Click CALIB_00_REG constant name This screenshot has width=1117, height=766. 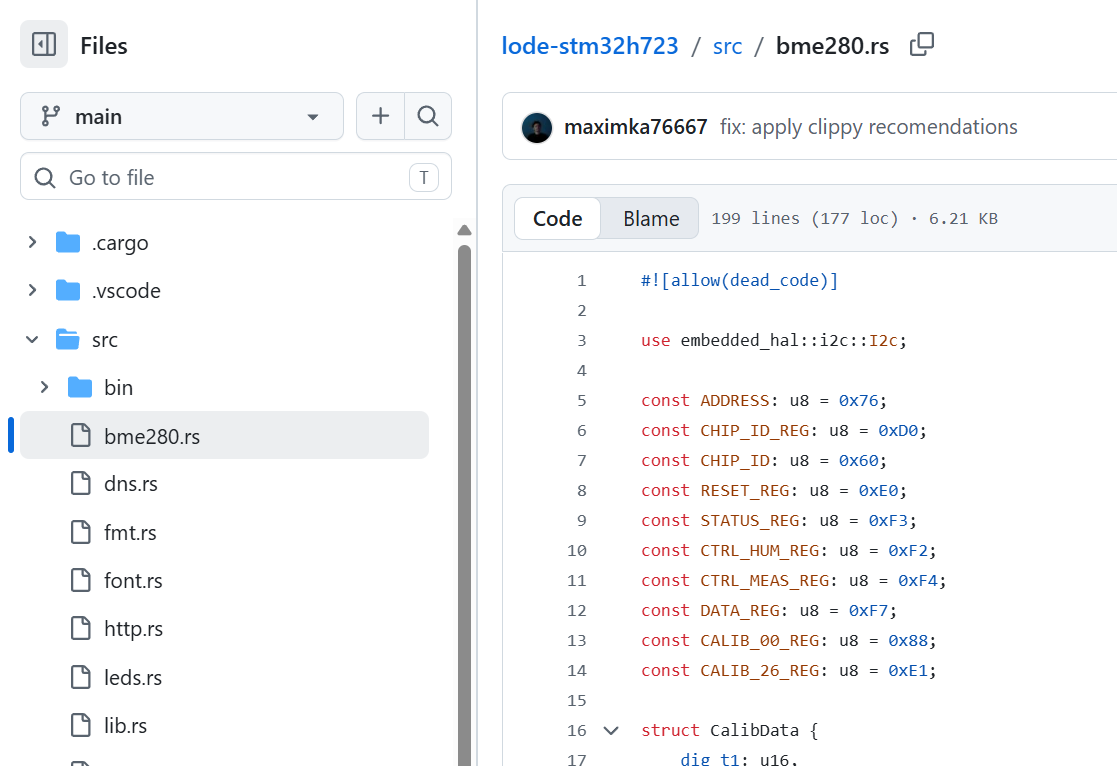759,640
